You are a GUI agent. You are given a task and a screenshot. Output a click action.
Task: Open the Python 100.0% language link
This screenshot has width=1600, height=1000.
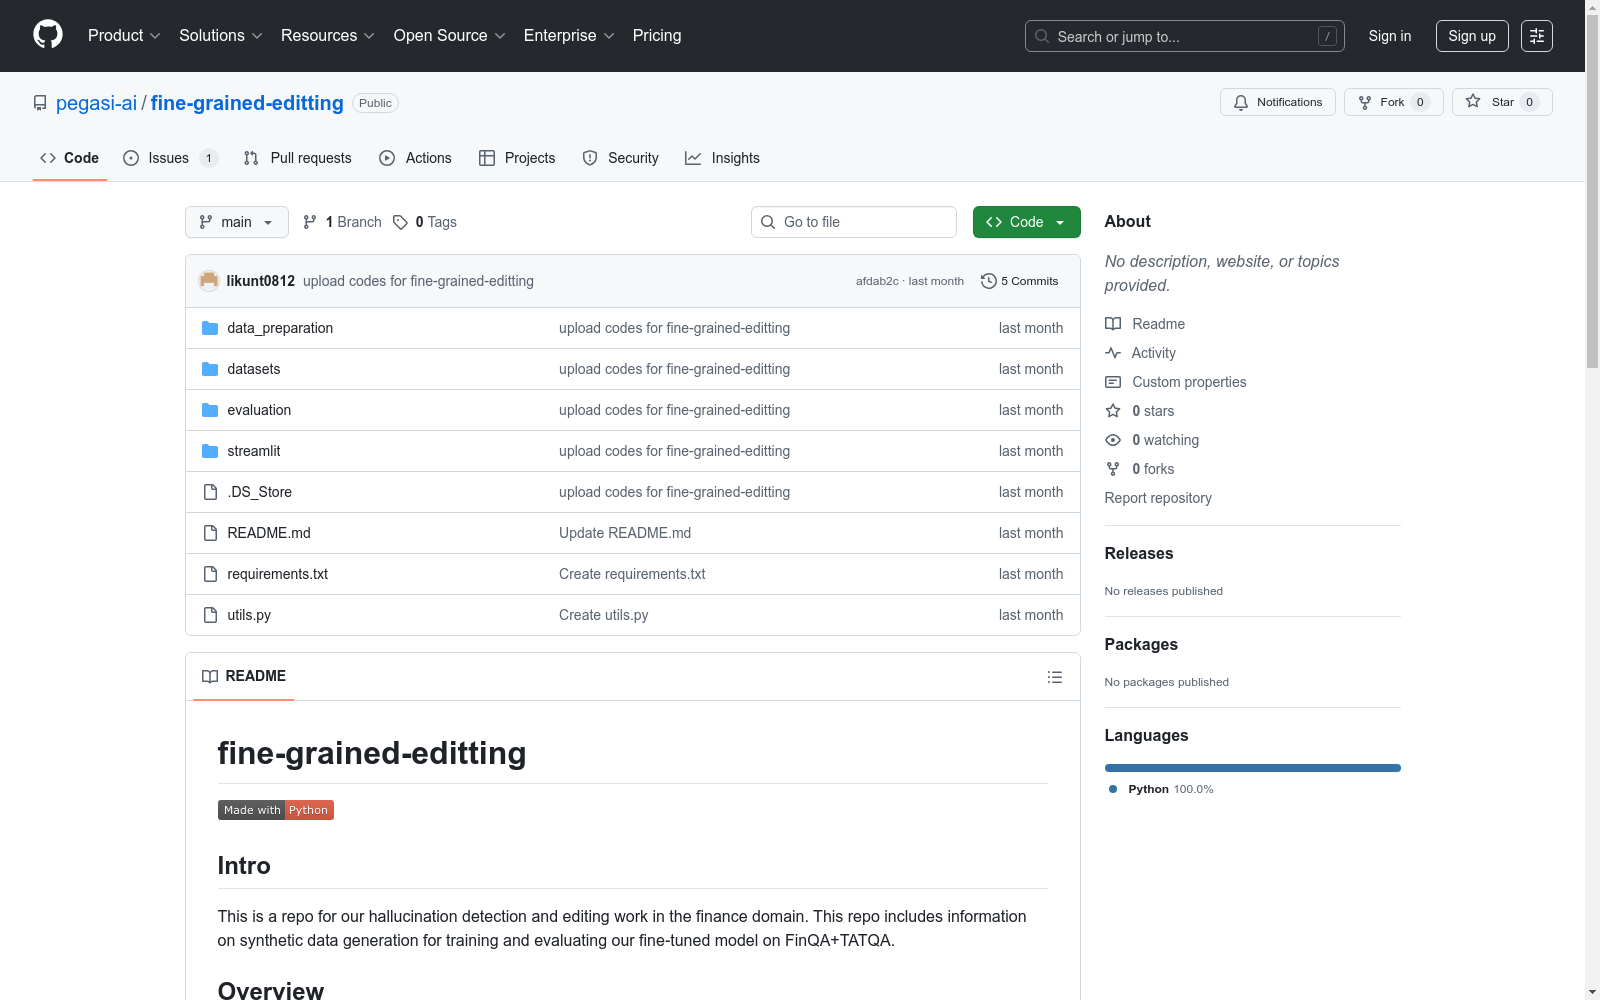(1161, 789)
